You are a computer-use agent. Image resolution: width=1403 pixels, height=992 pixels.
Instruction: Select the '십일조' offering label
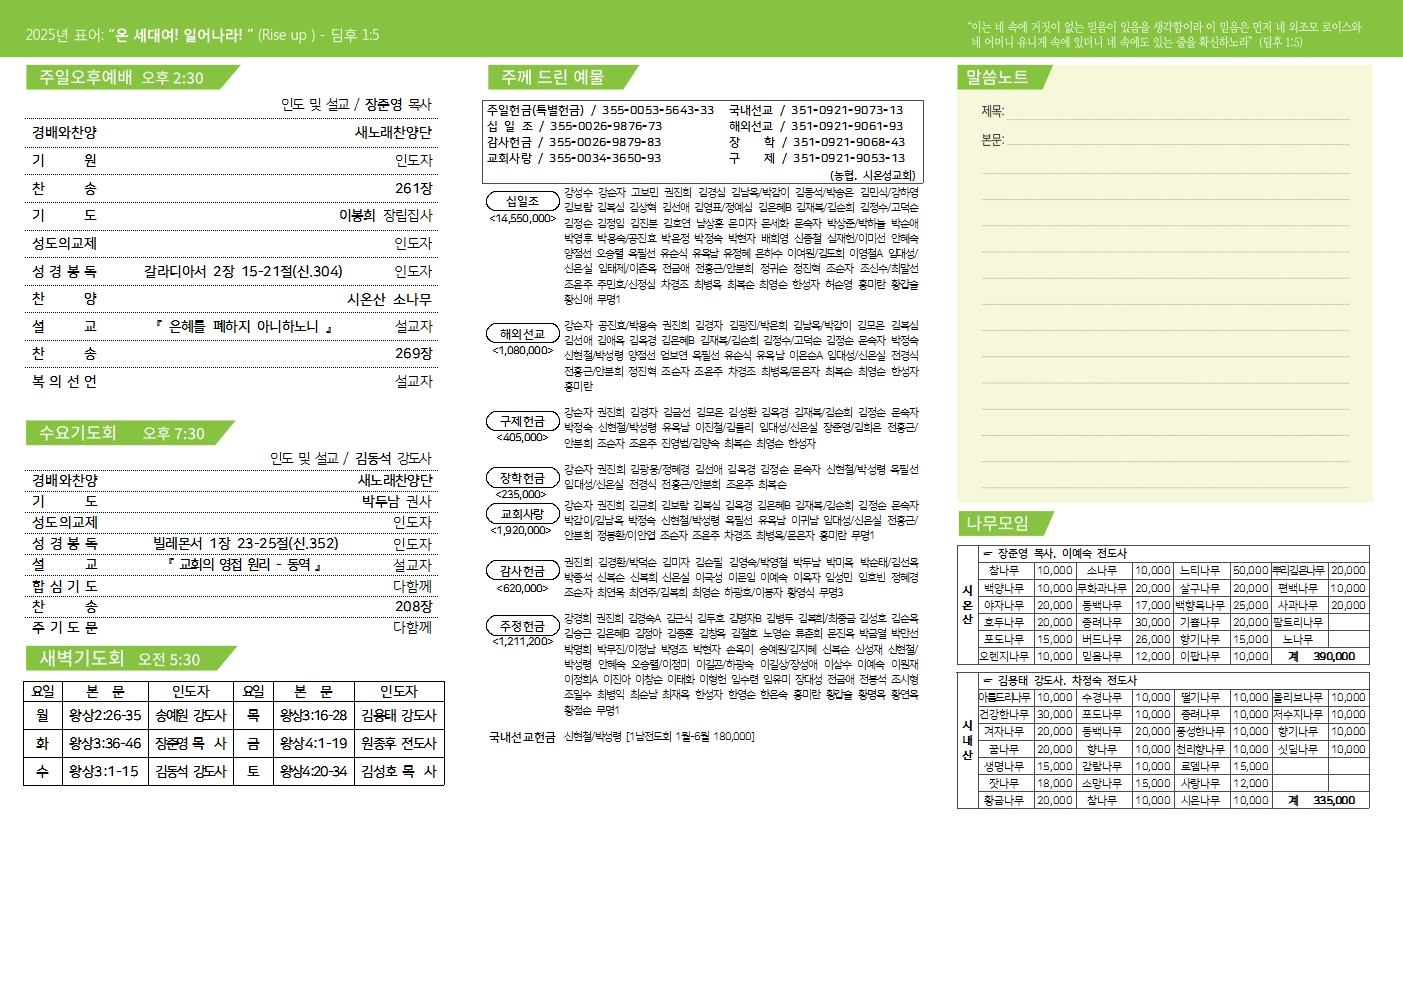522,201
